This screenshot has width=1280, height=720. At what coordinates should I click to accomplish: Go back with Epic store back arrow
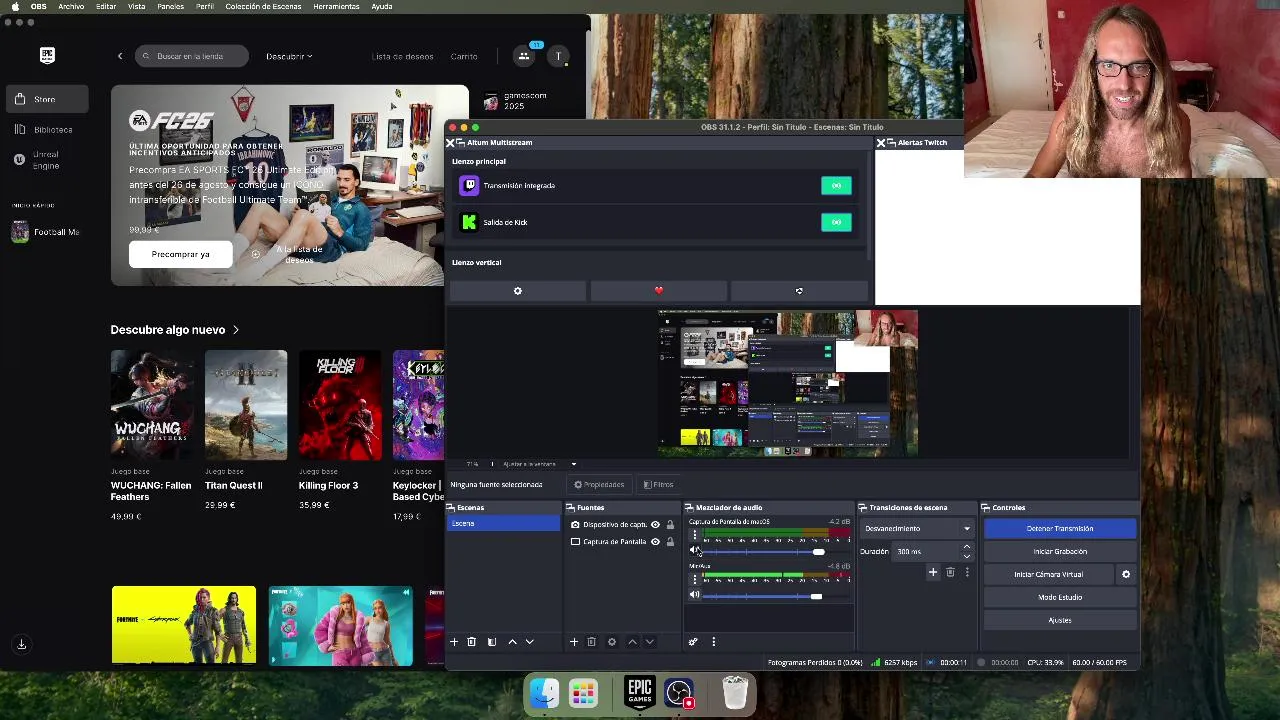[x=120, y=56]
